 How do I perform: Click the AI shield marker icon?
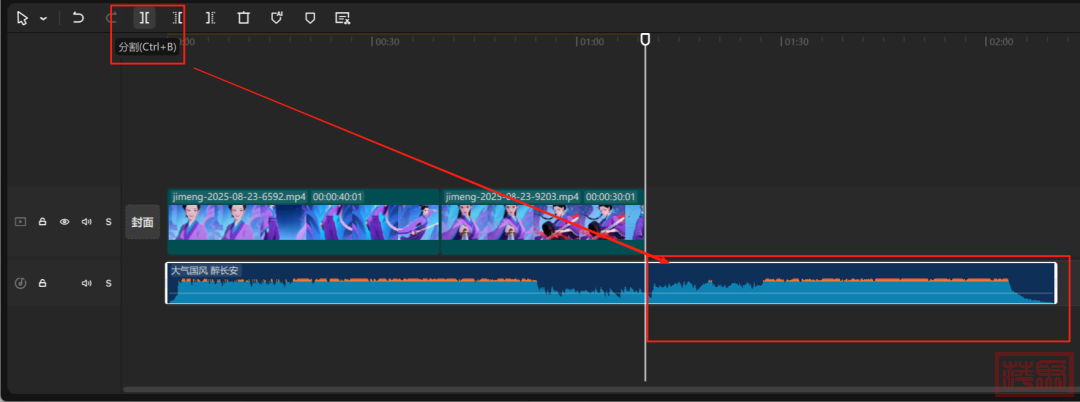[x=277, y=18]
